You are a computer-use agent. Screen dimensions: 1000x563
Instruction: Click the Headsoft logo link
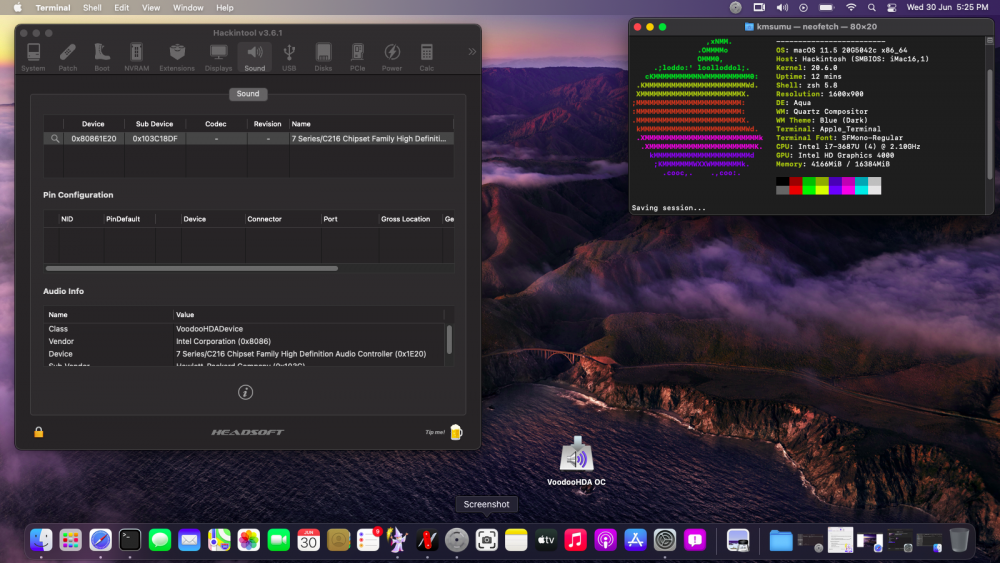coord(248,432)
